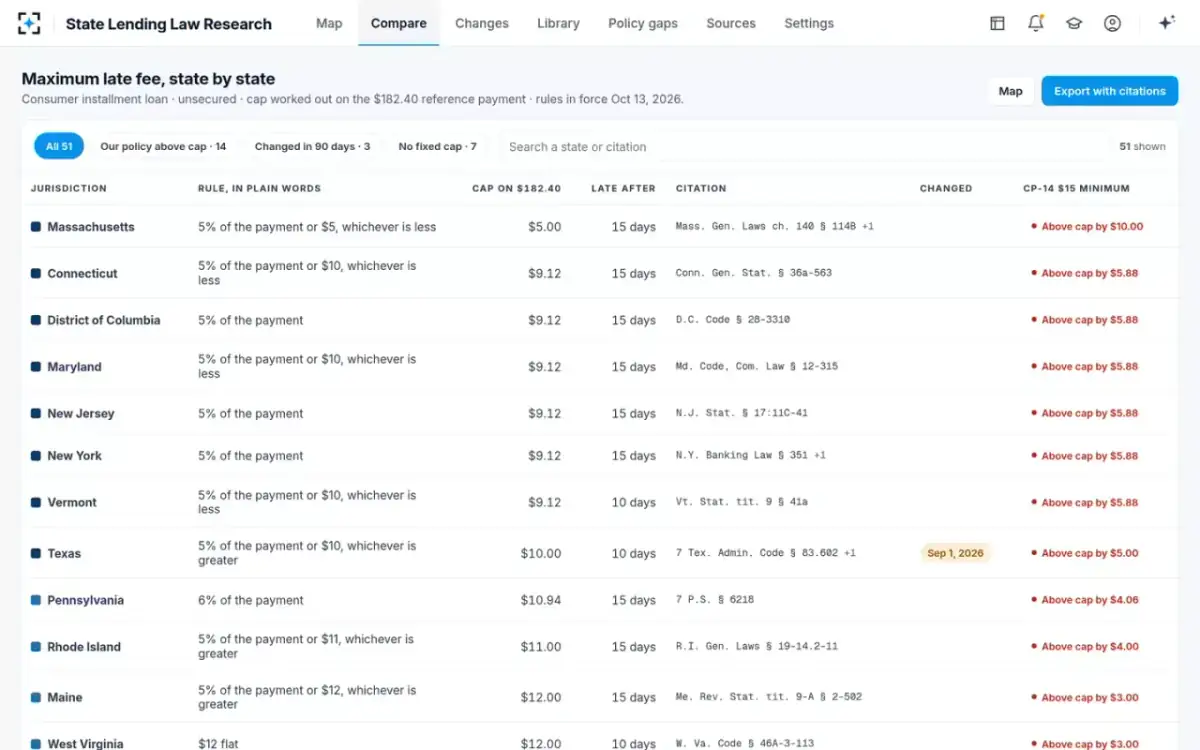The width and height of the screenshot is (1200, 750).
Task: Open the Connecticut jurisdiction row
Action: coord(600,273)
